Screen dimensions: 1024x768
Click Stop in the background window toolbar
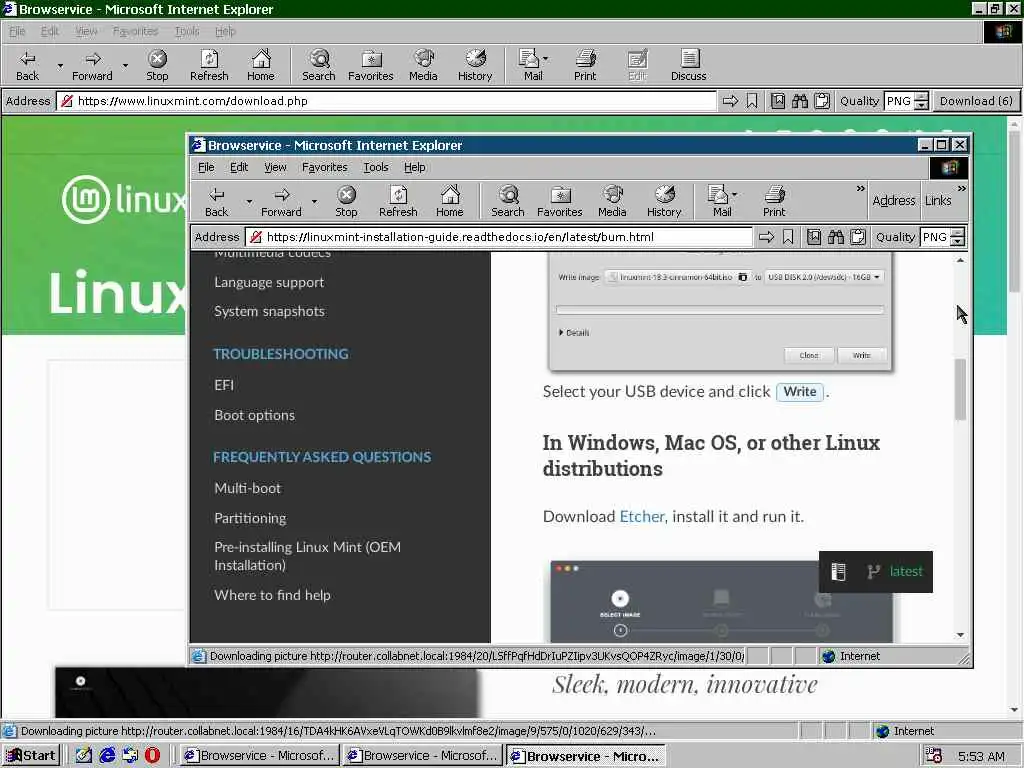click(x=157, y=65)
